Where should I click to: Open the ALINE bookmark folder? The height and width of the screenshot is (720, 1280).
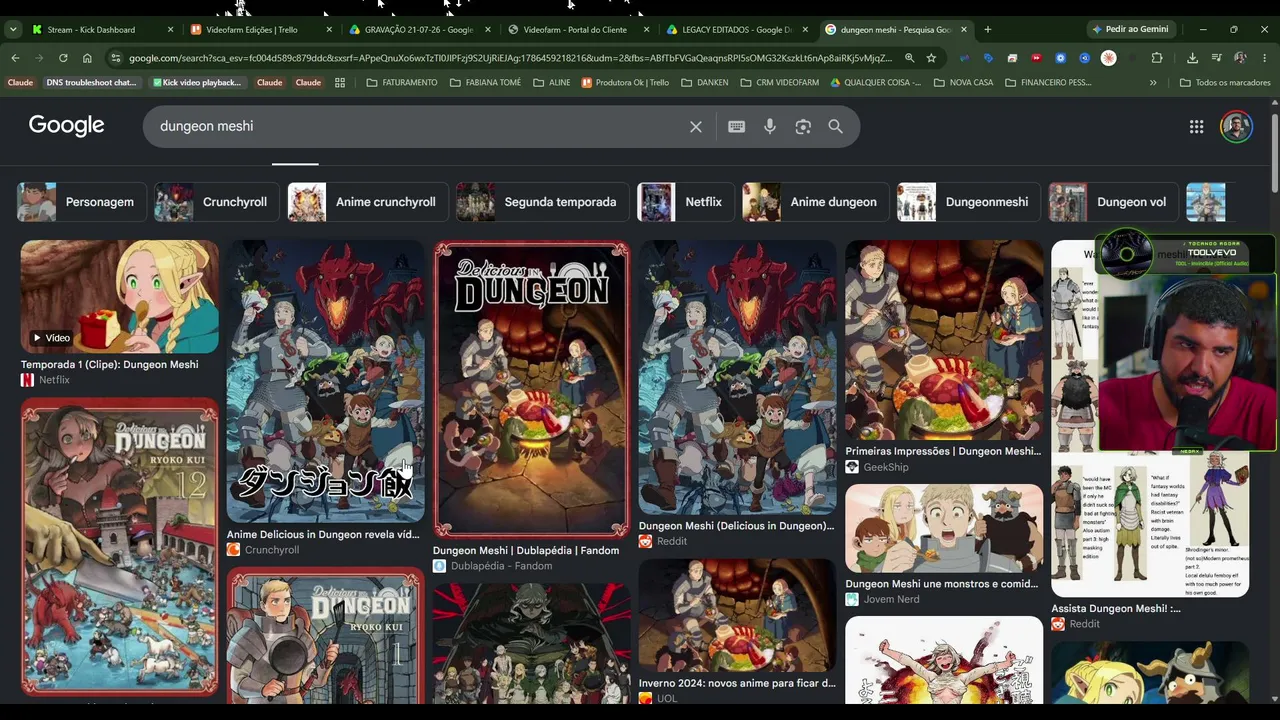[x=551, y=83]
